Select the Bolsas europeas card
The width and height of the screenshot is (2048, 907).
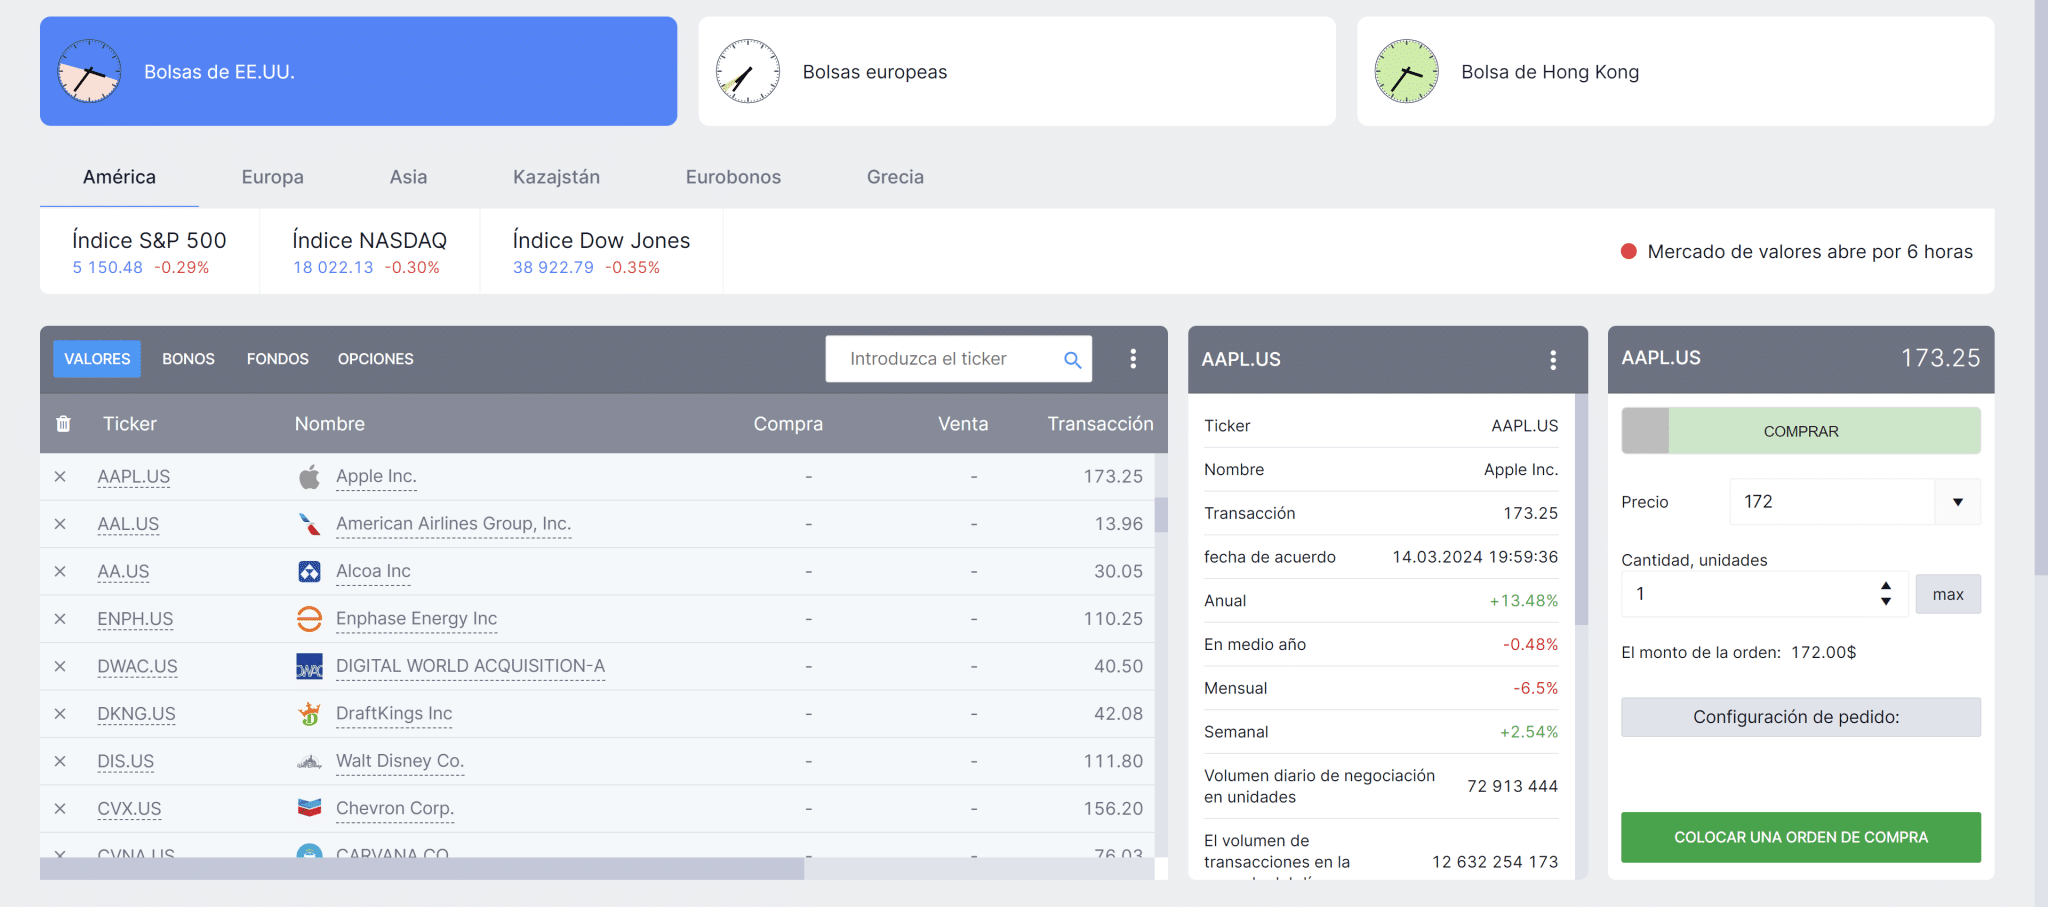click(x=1017, y=71)
